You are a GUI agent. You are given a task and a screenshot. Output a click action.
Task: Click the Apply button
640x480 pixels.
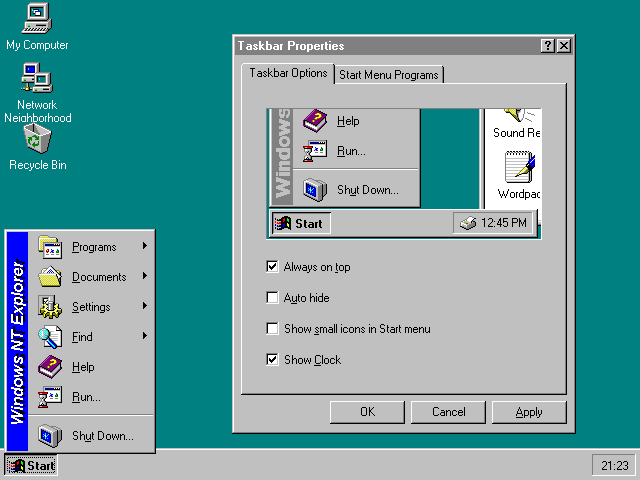pos(529,412)
